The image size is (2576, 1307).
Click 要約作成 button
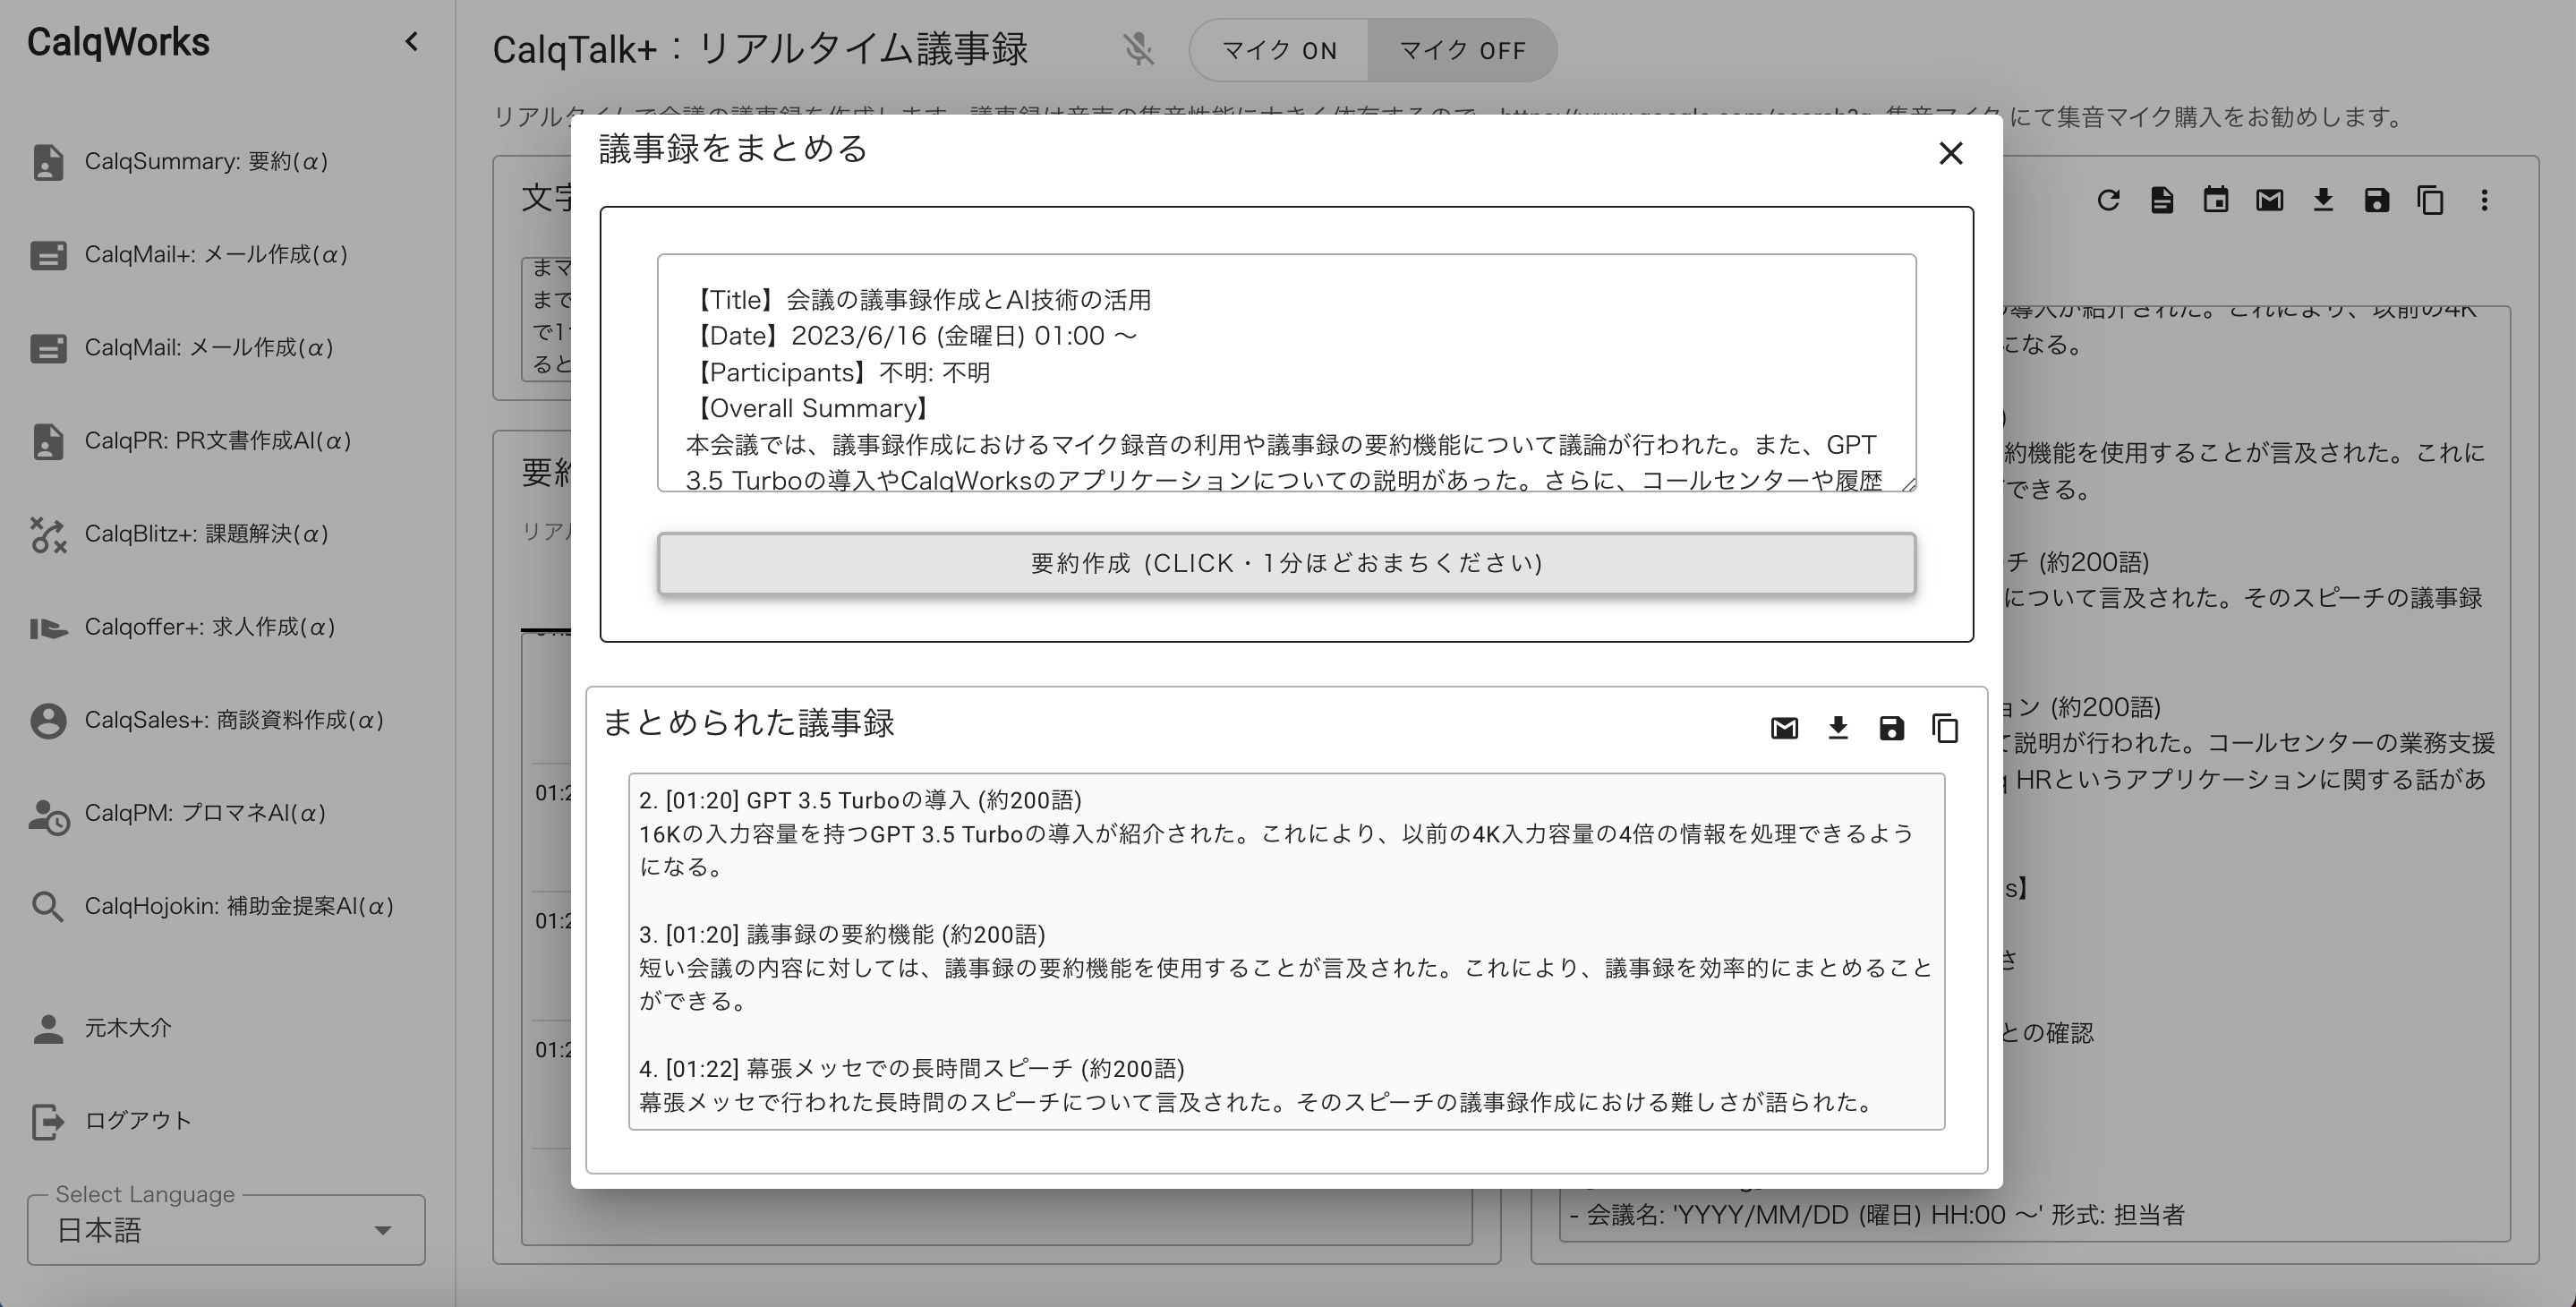1286,564
